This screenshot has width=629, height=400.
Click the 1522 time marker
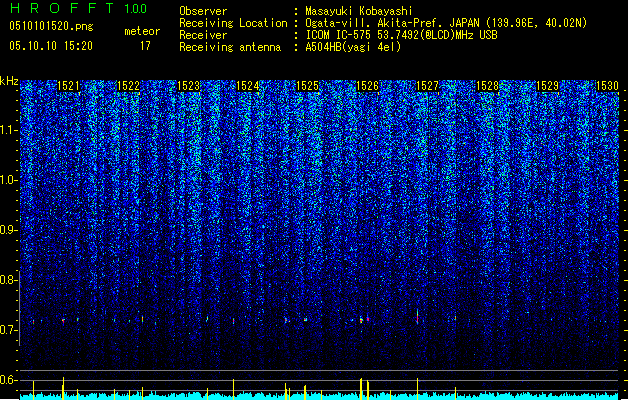[x=128, y=86]
